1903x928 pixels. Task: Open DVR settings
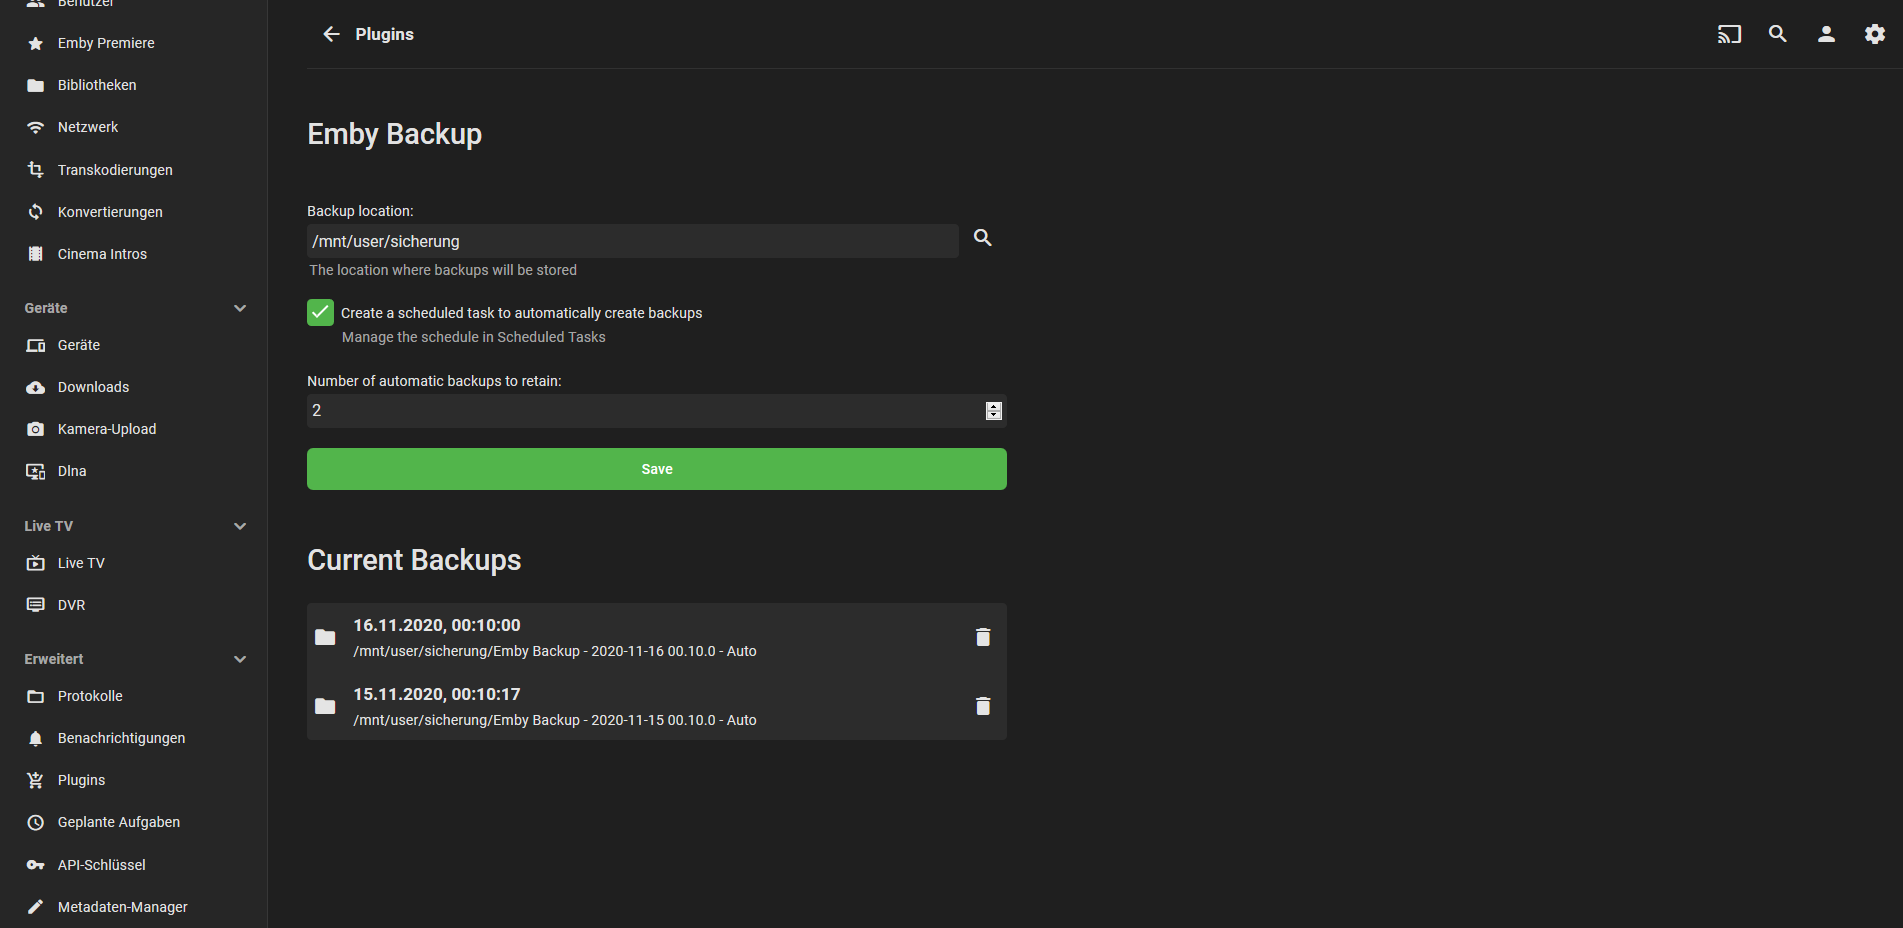pyautogui.click(x=71, y=605)
